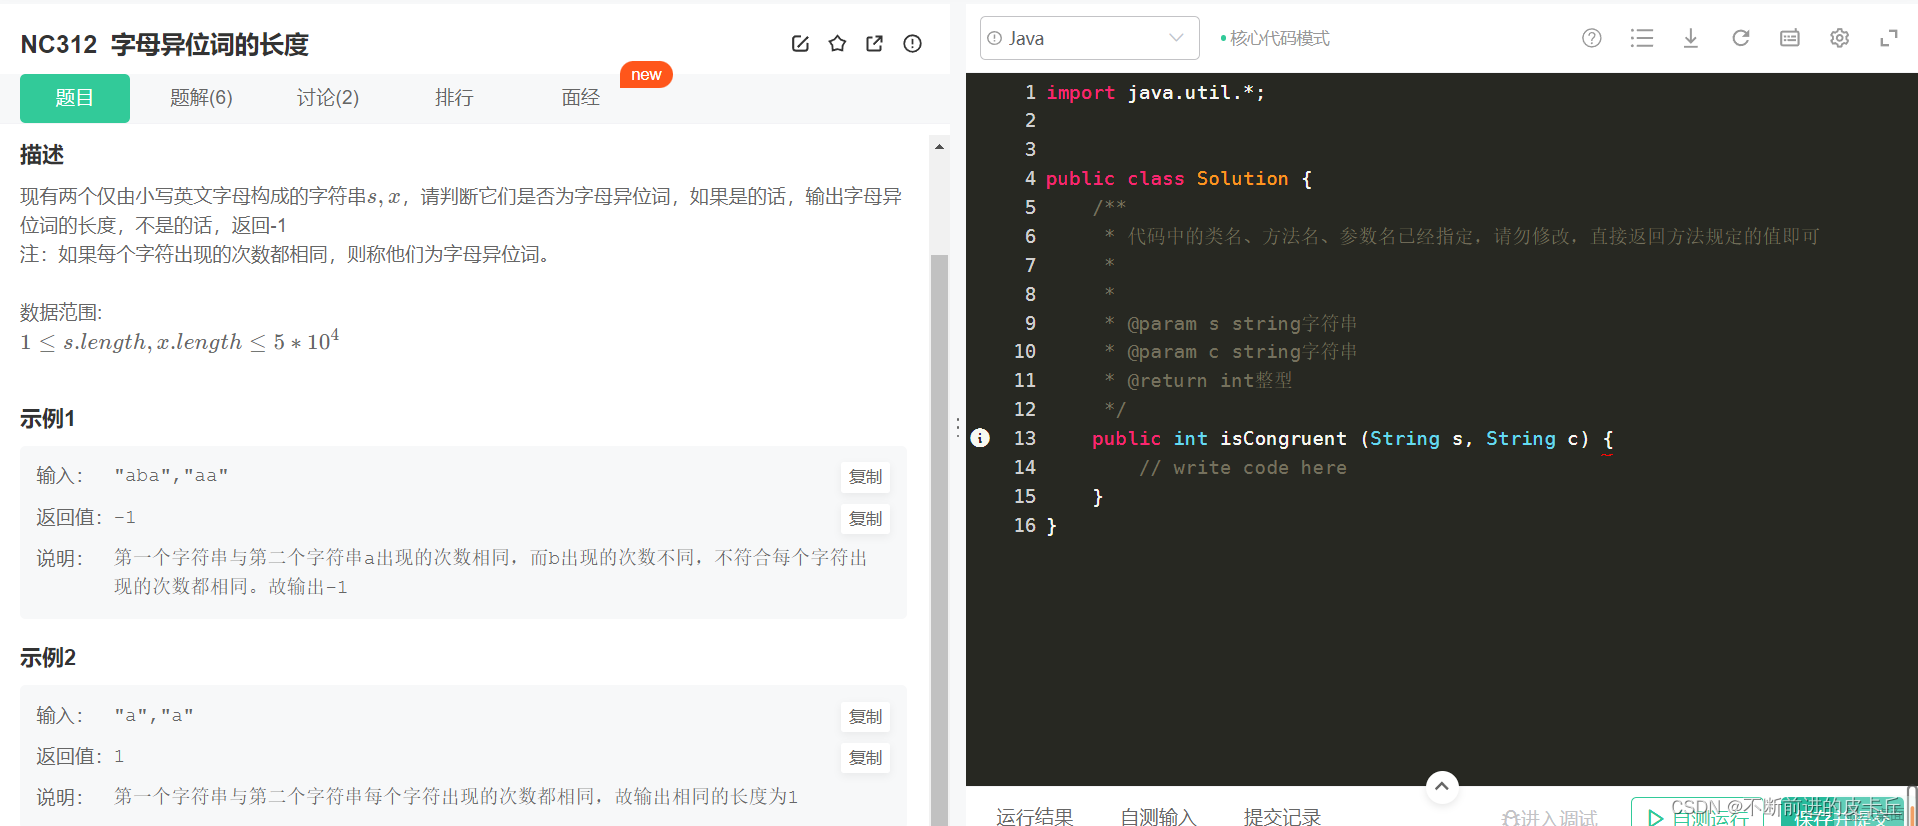Copy the example 1 input "aba","aa"
Viewport: 1918px width, 826px height.
(x=865, y=477)
